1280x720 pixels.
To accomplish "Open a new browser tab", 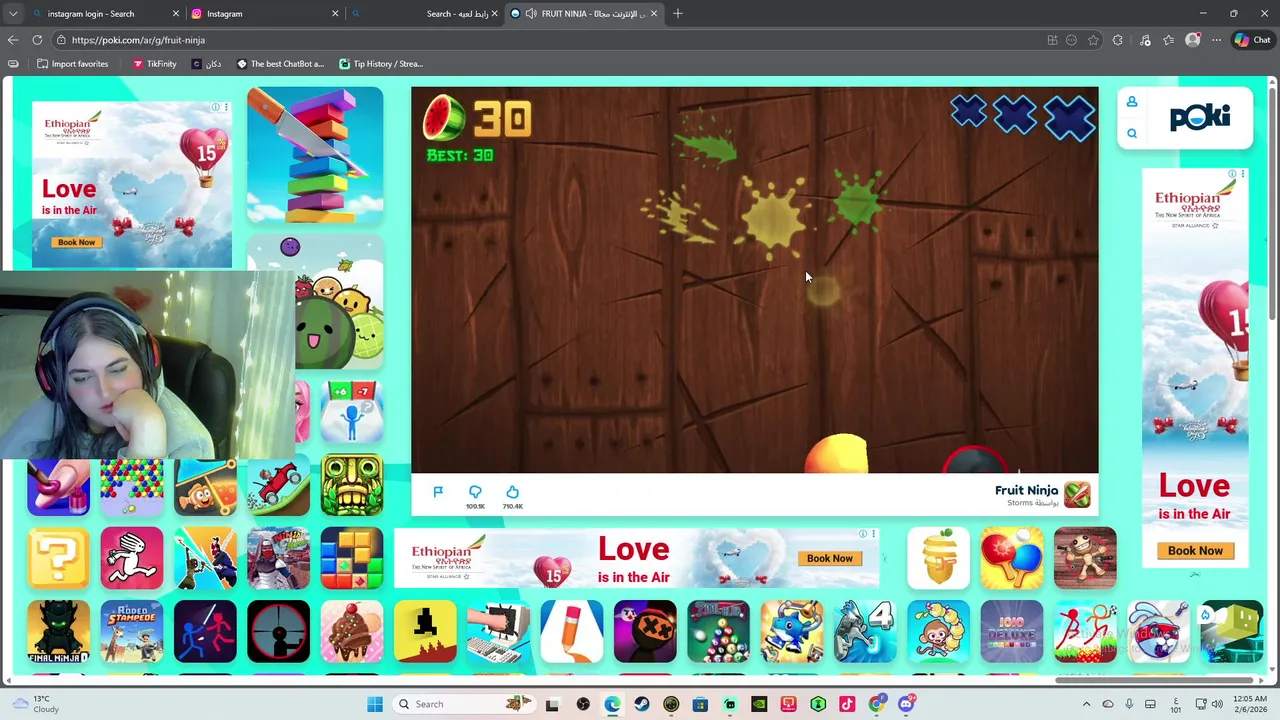I will [x=678, y=14].
